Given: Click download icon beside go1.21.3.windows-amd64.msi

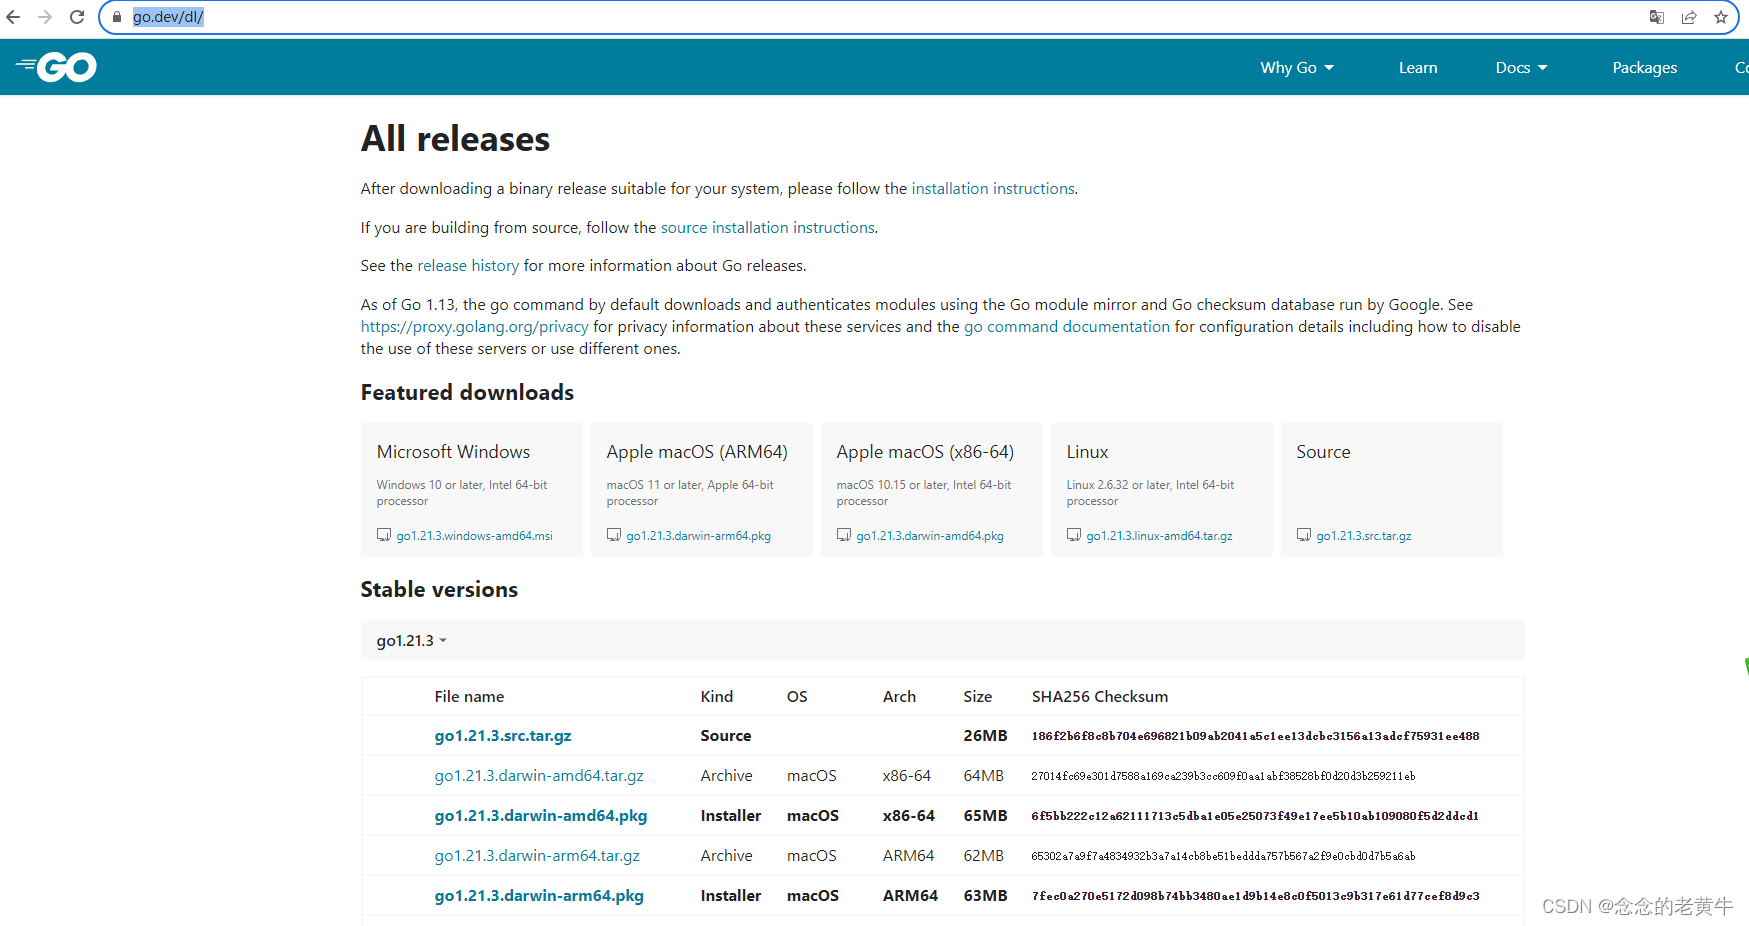Looking at the screenshot, I should [x=384, y=535].
